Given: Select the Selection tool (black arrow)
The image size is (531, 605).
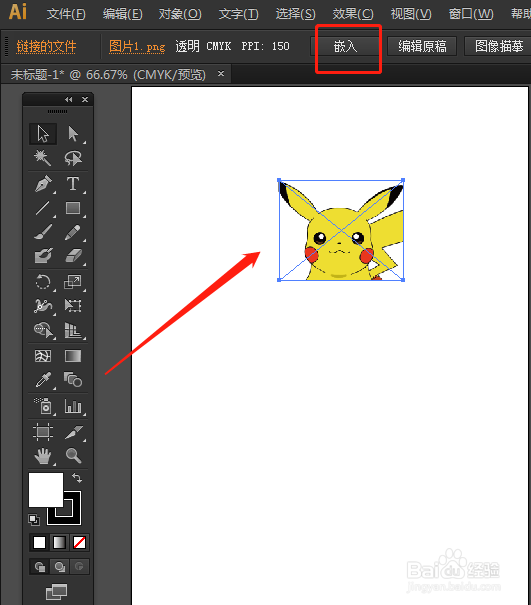Looking at the screenshot, I should (43, 134).
